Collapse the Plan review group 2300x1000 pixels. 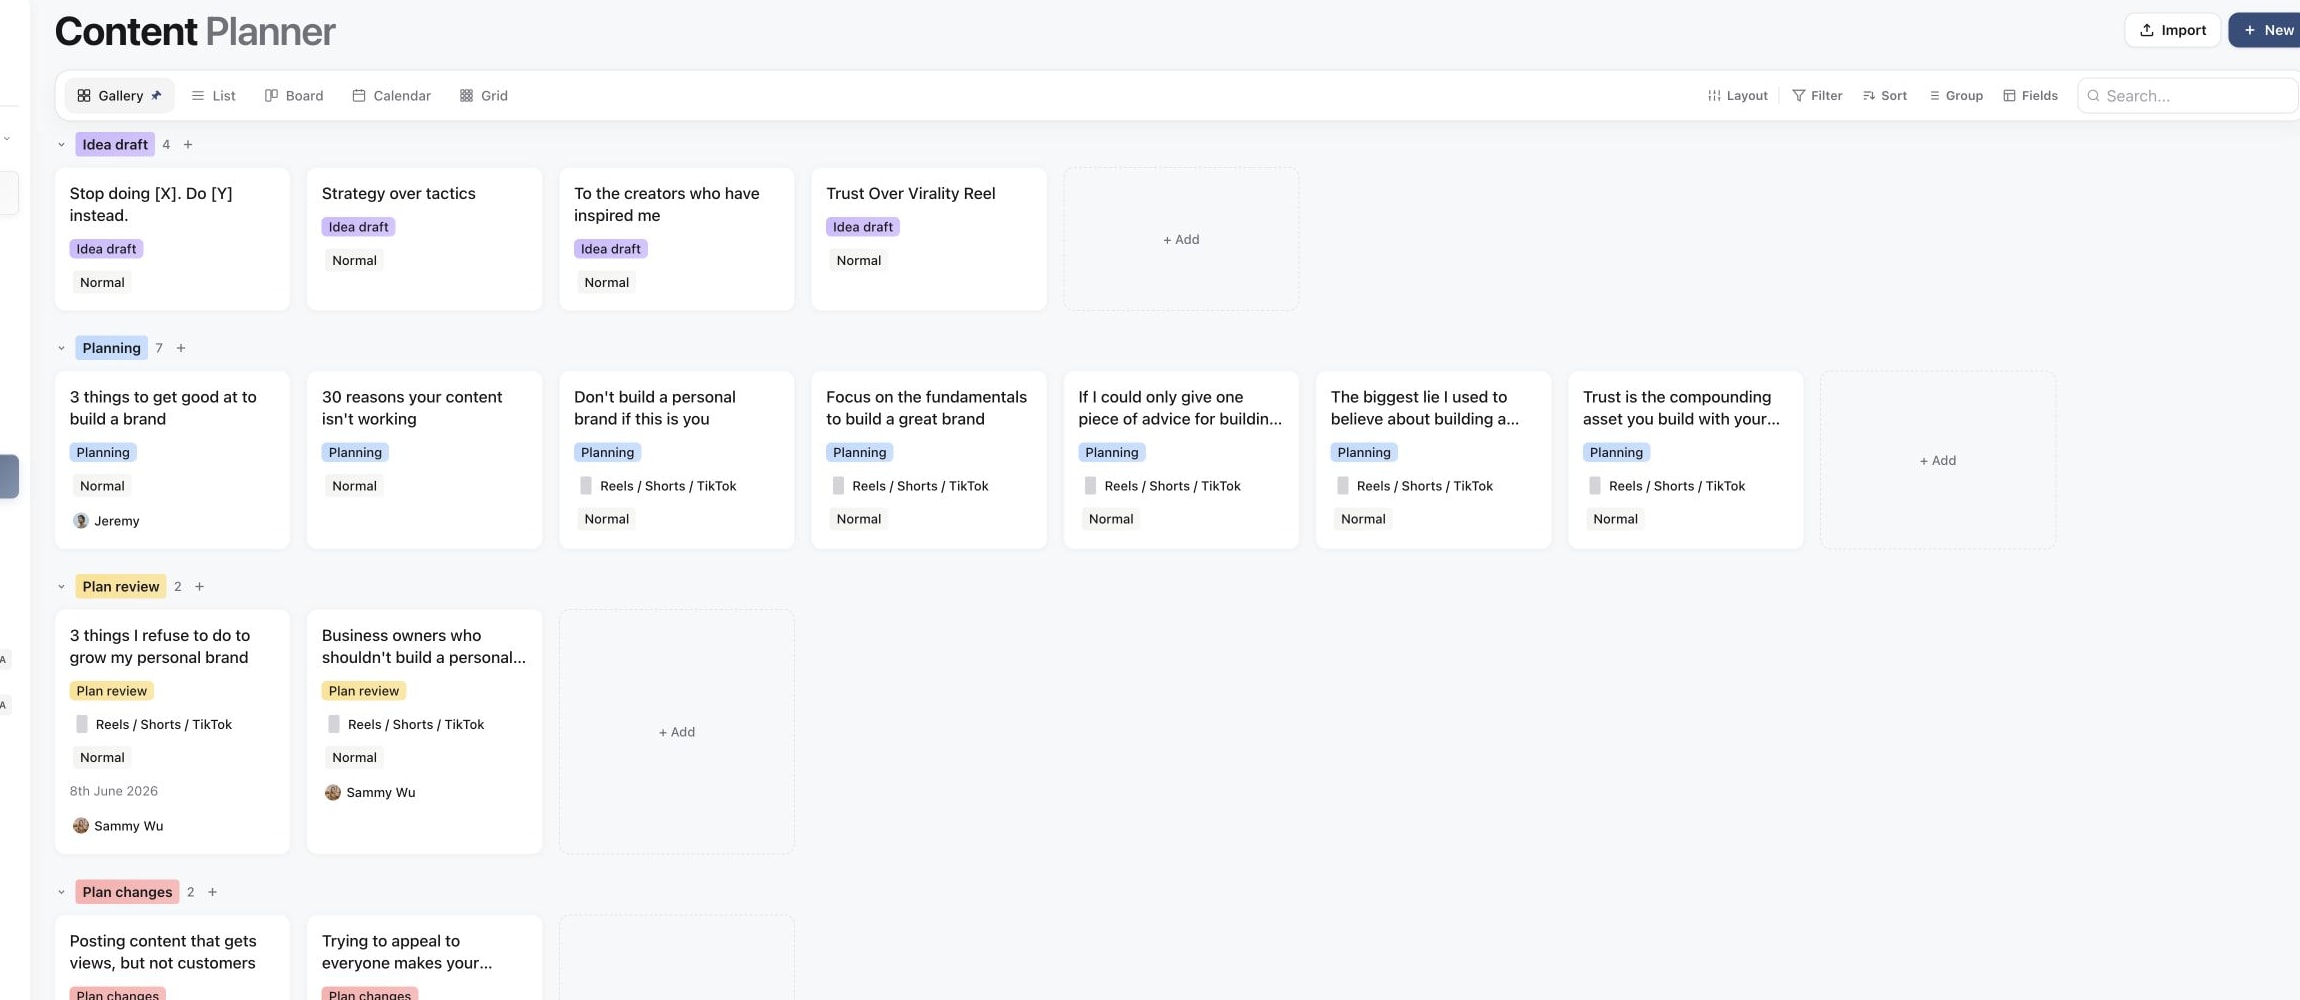(x=61, y=587)
